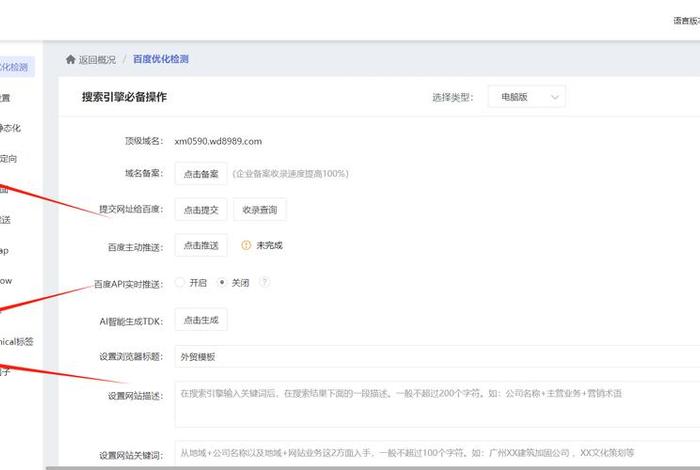The height and width of the screenshot is (470, 700).
Task: Focus the 设置网站关键词 input field
Action: tap(438, 453)
